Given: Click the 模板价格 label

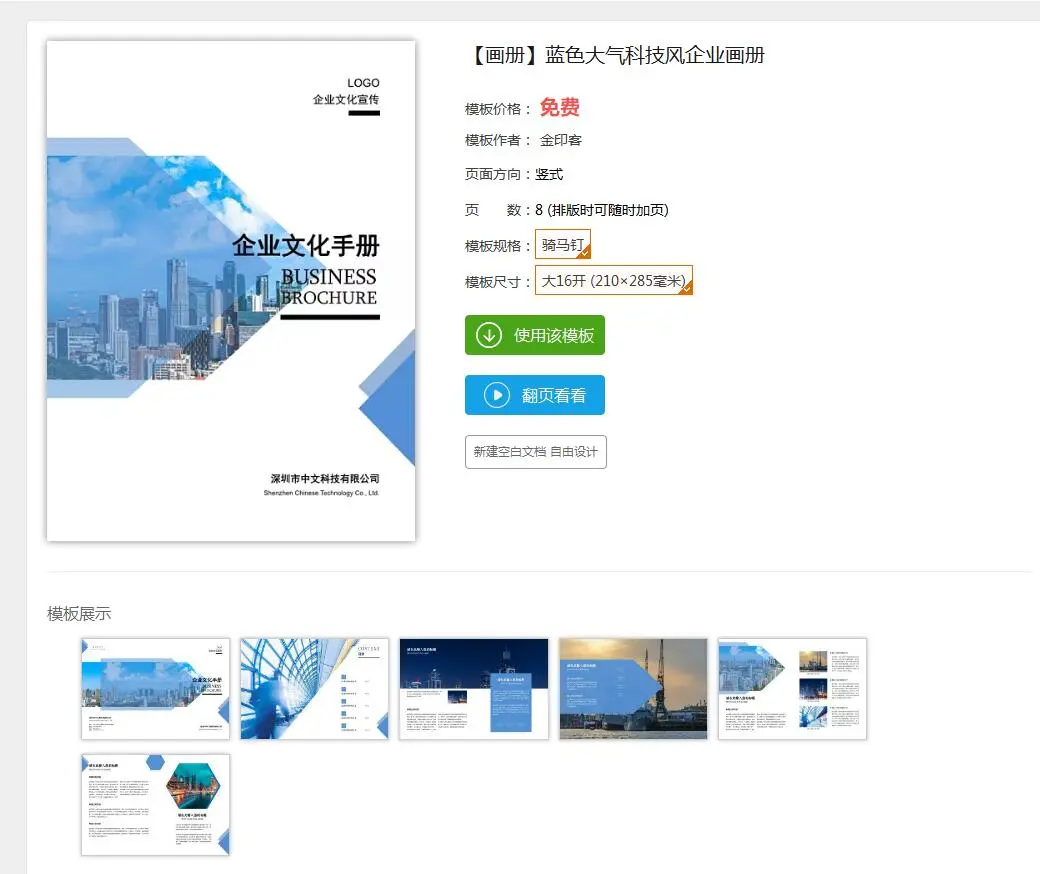Looking at the screenshot, I should (x=498, y=109).
